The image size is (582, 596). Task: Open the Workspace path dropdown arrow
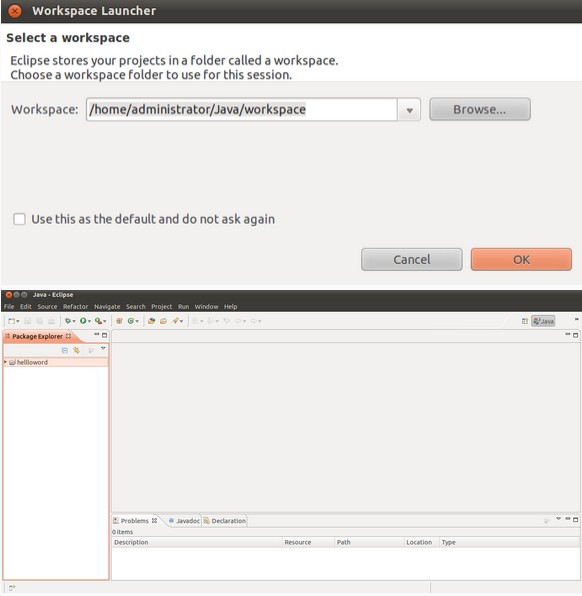(x=409, y=110)
